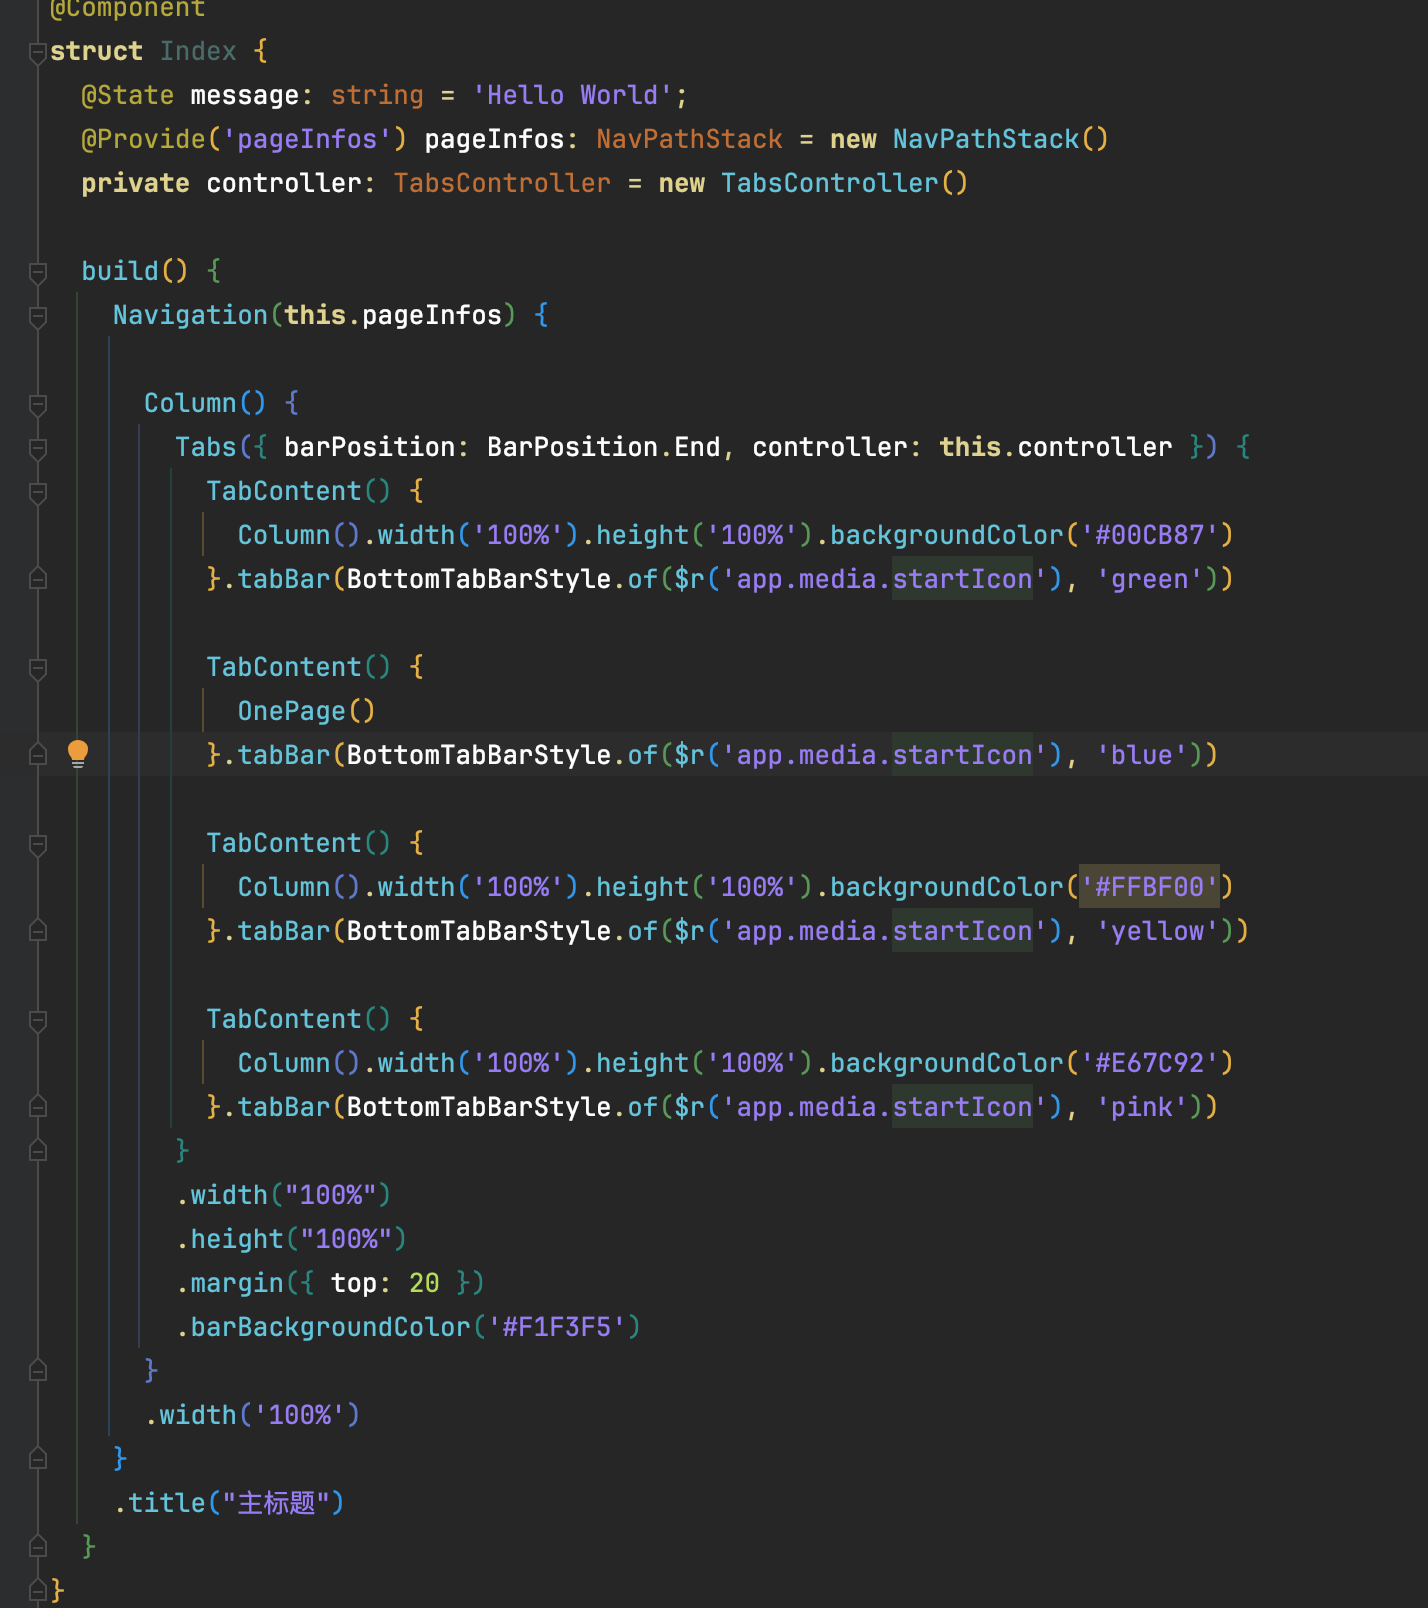This screenshot has height=1608, width=1428.
Task: Click the highlighted '#FFBF00' color string
Action: 1150,887
